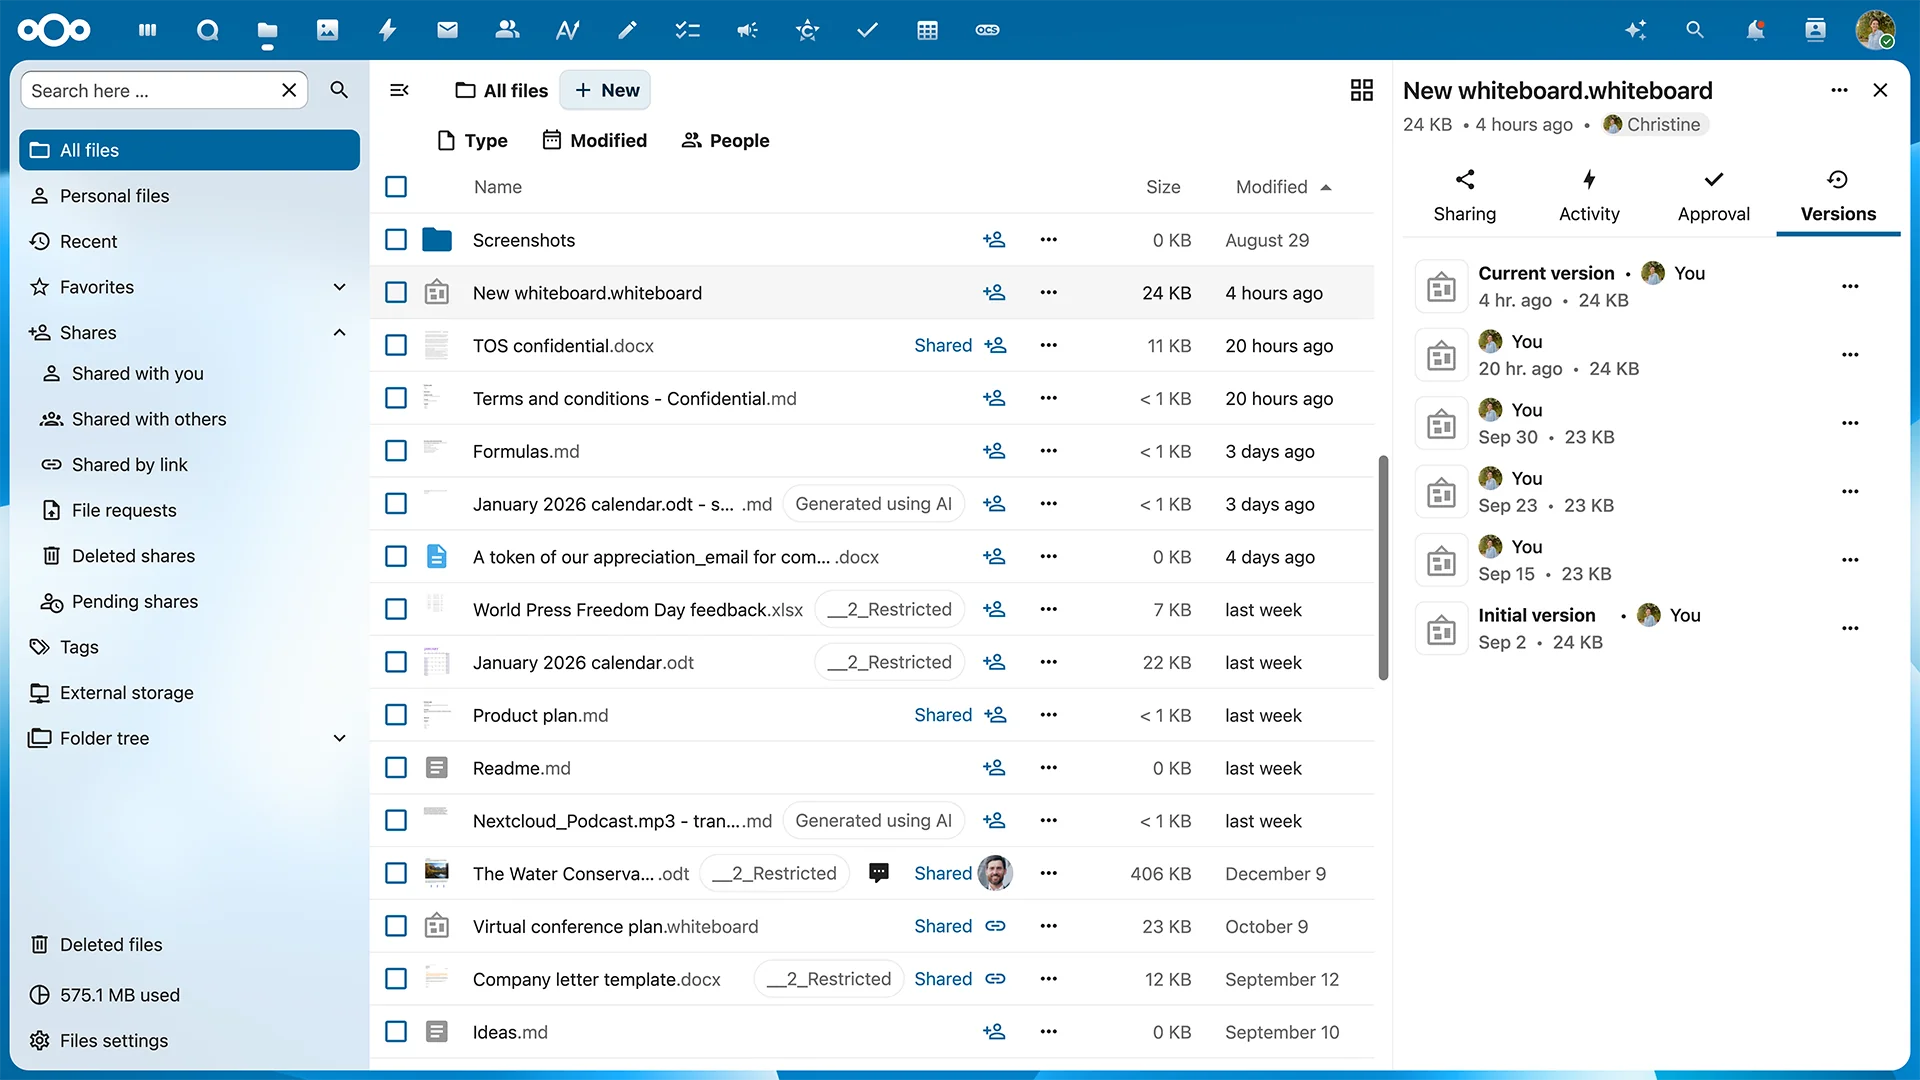Open the Dashboard app
The height and width of the screenshot is (1080, 1920).
tap(147, 30)
